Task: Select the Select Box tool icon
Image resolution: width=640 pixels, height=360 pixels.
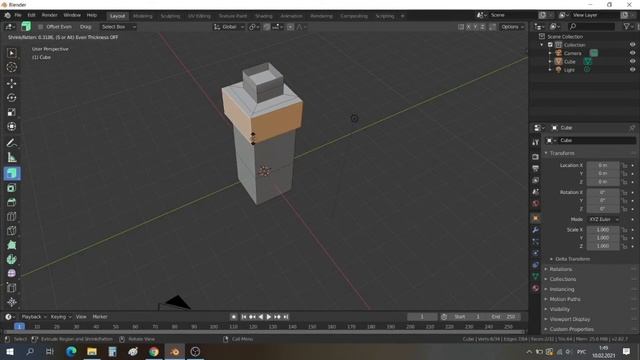Action: click(11, 53)
